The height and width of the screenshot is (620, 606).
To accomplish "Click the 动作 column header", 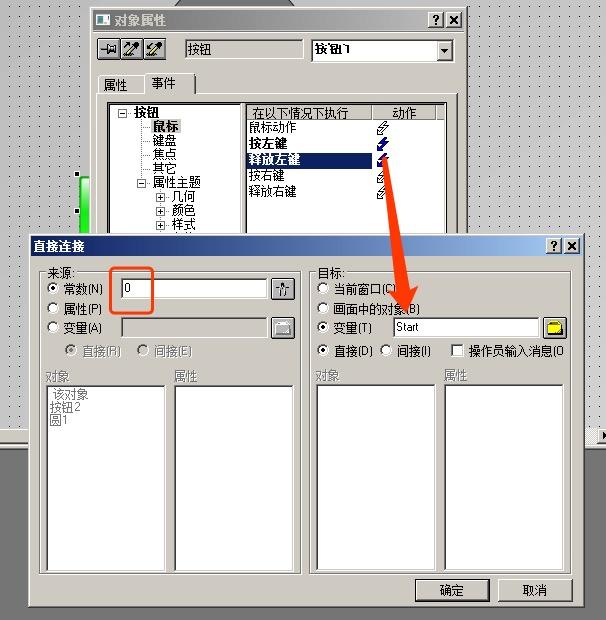I will pyautogui.click(x=404, y=113).
